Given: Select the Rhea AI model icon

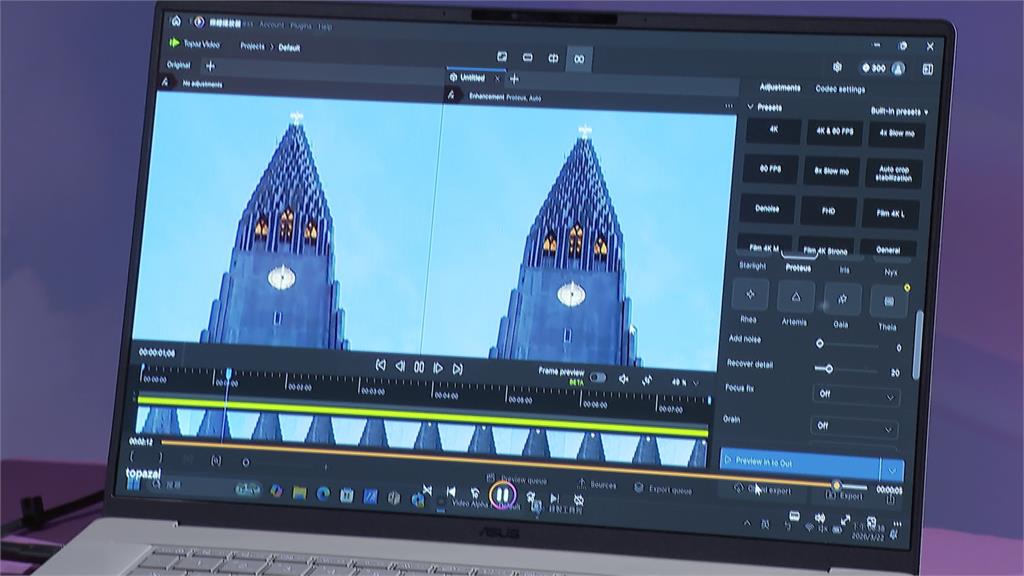Looking at the screenshot, I should (x=750, y=296).
